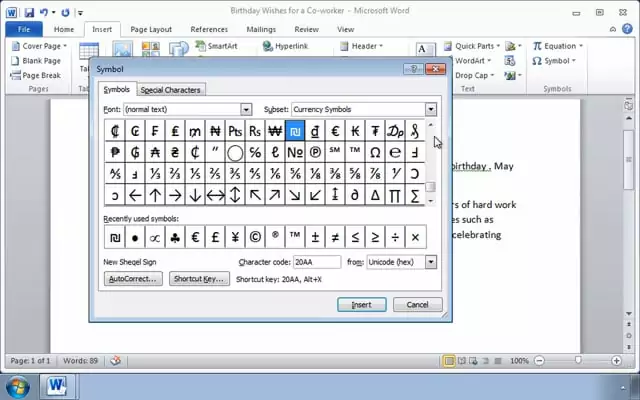Choose the left arrow symbol

[x=135, y=195]
